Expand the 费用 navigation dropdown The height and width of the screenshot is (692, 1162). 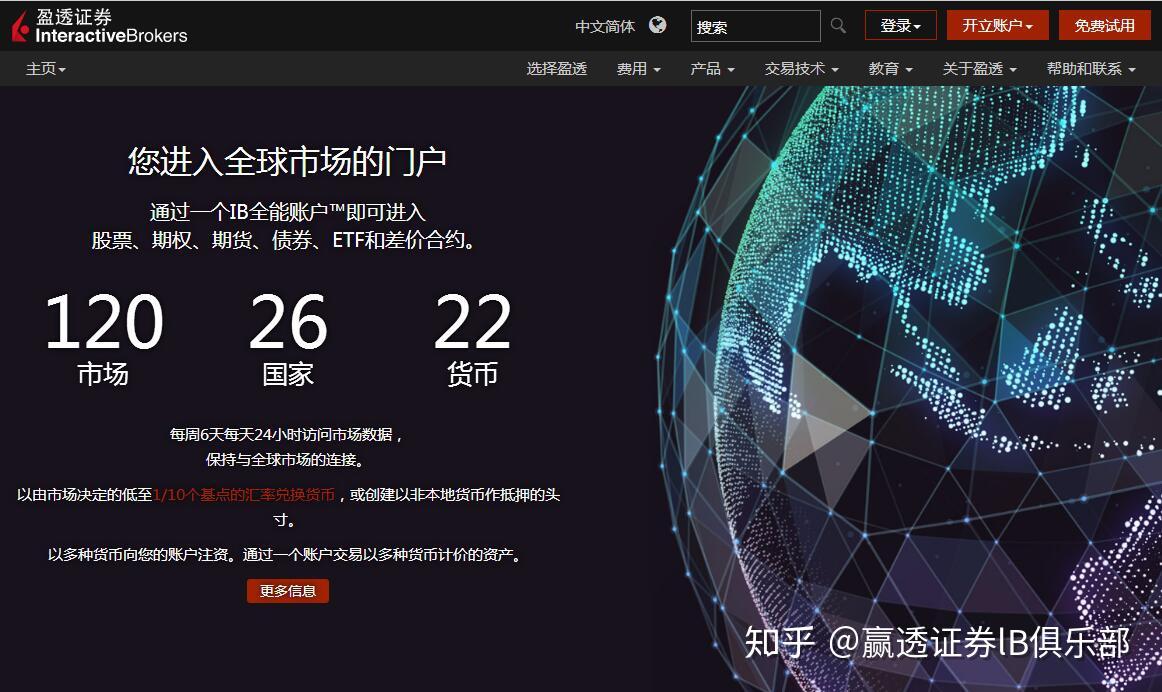[638, 70]
